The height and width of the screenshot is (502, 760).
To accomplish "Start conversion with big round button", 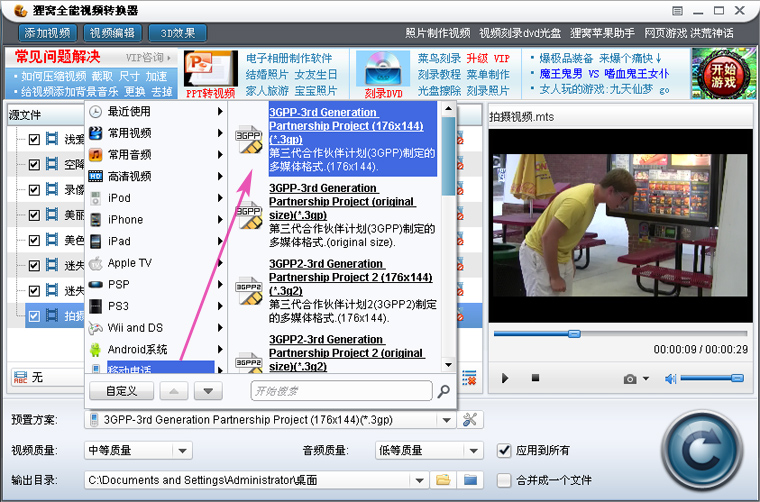I will pos(702,451).
